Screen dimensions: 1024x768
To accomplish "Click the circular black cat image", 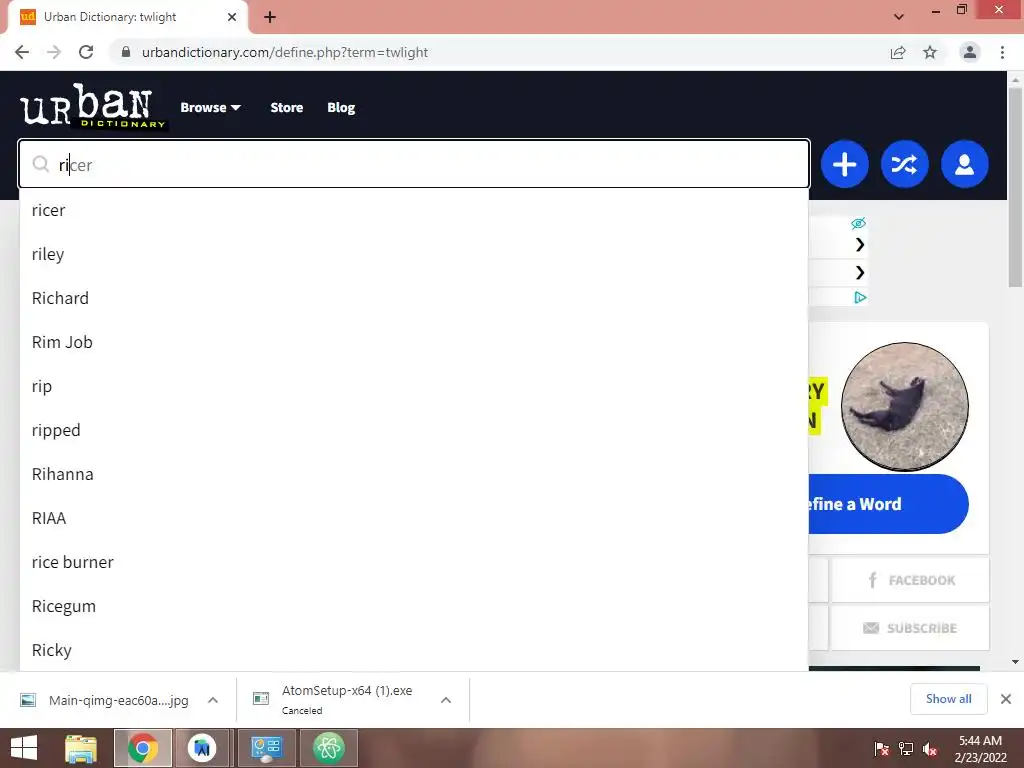I will tap(904, 406).
